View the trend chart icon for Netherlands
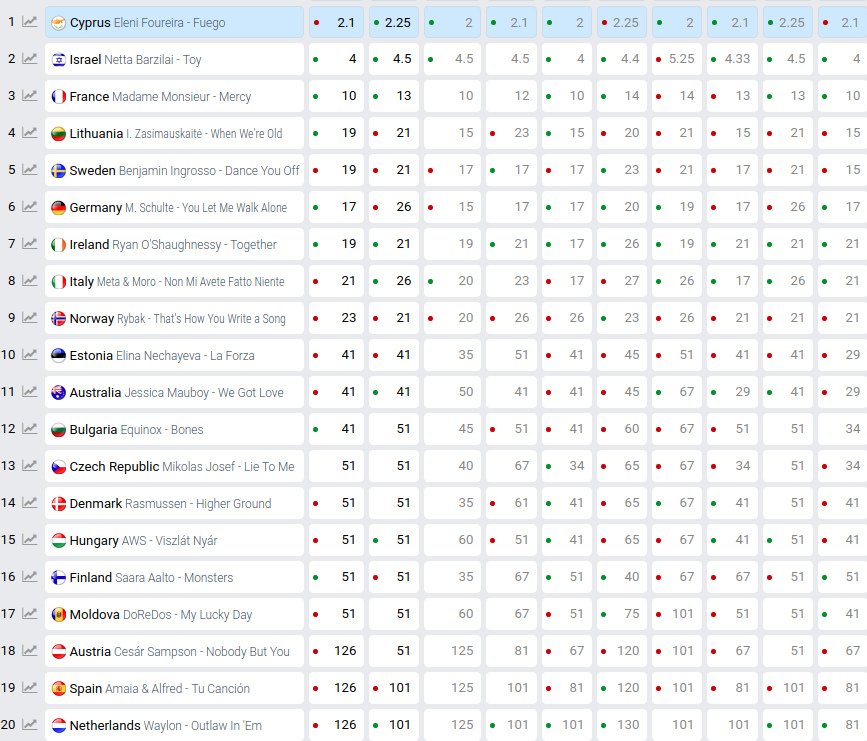Viewport: 867px width, 741px height. coord(30,725)
